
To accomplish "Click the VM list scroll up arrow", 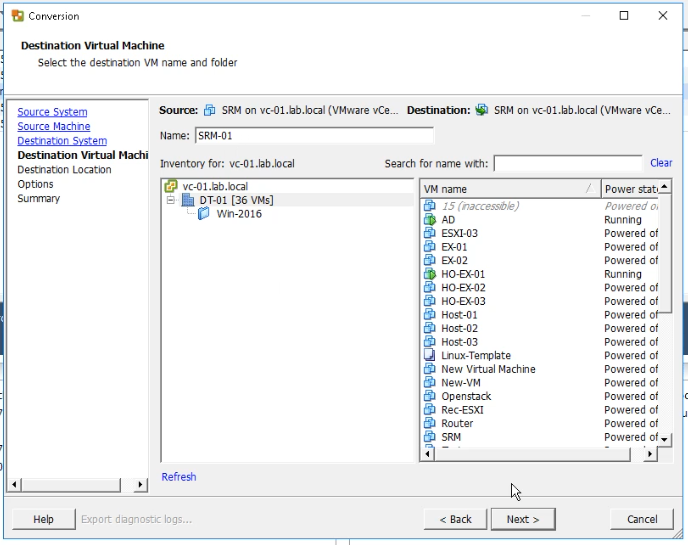I will [x=665, y=187].
